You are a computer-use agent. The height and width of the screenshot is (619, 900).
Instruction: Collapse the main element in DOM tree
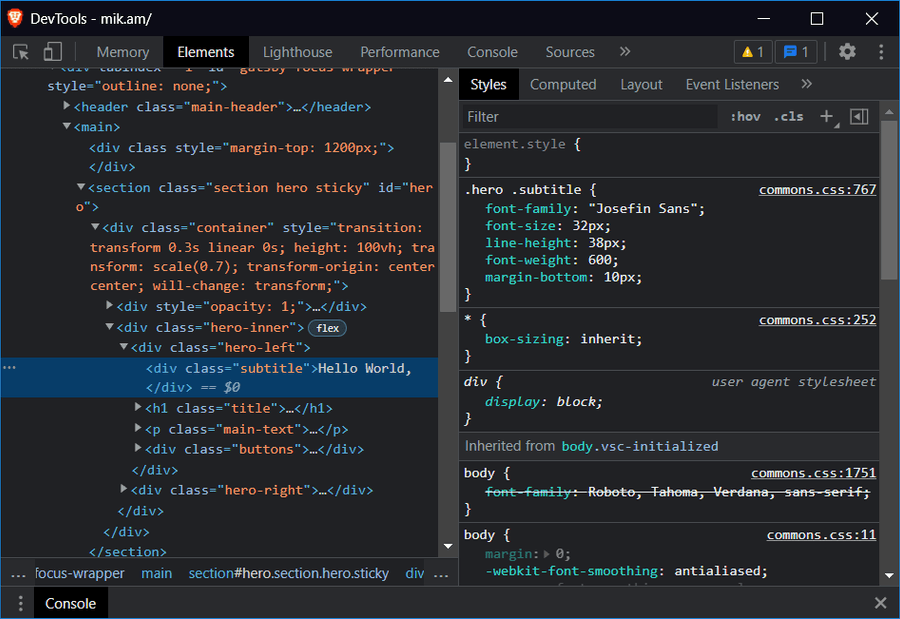point(66,127)
